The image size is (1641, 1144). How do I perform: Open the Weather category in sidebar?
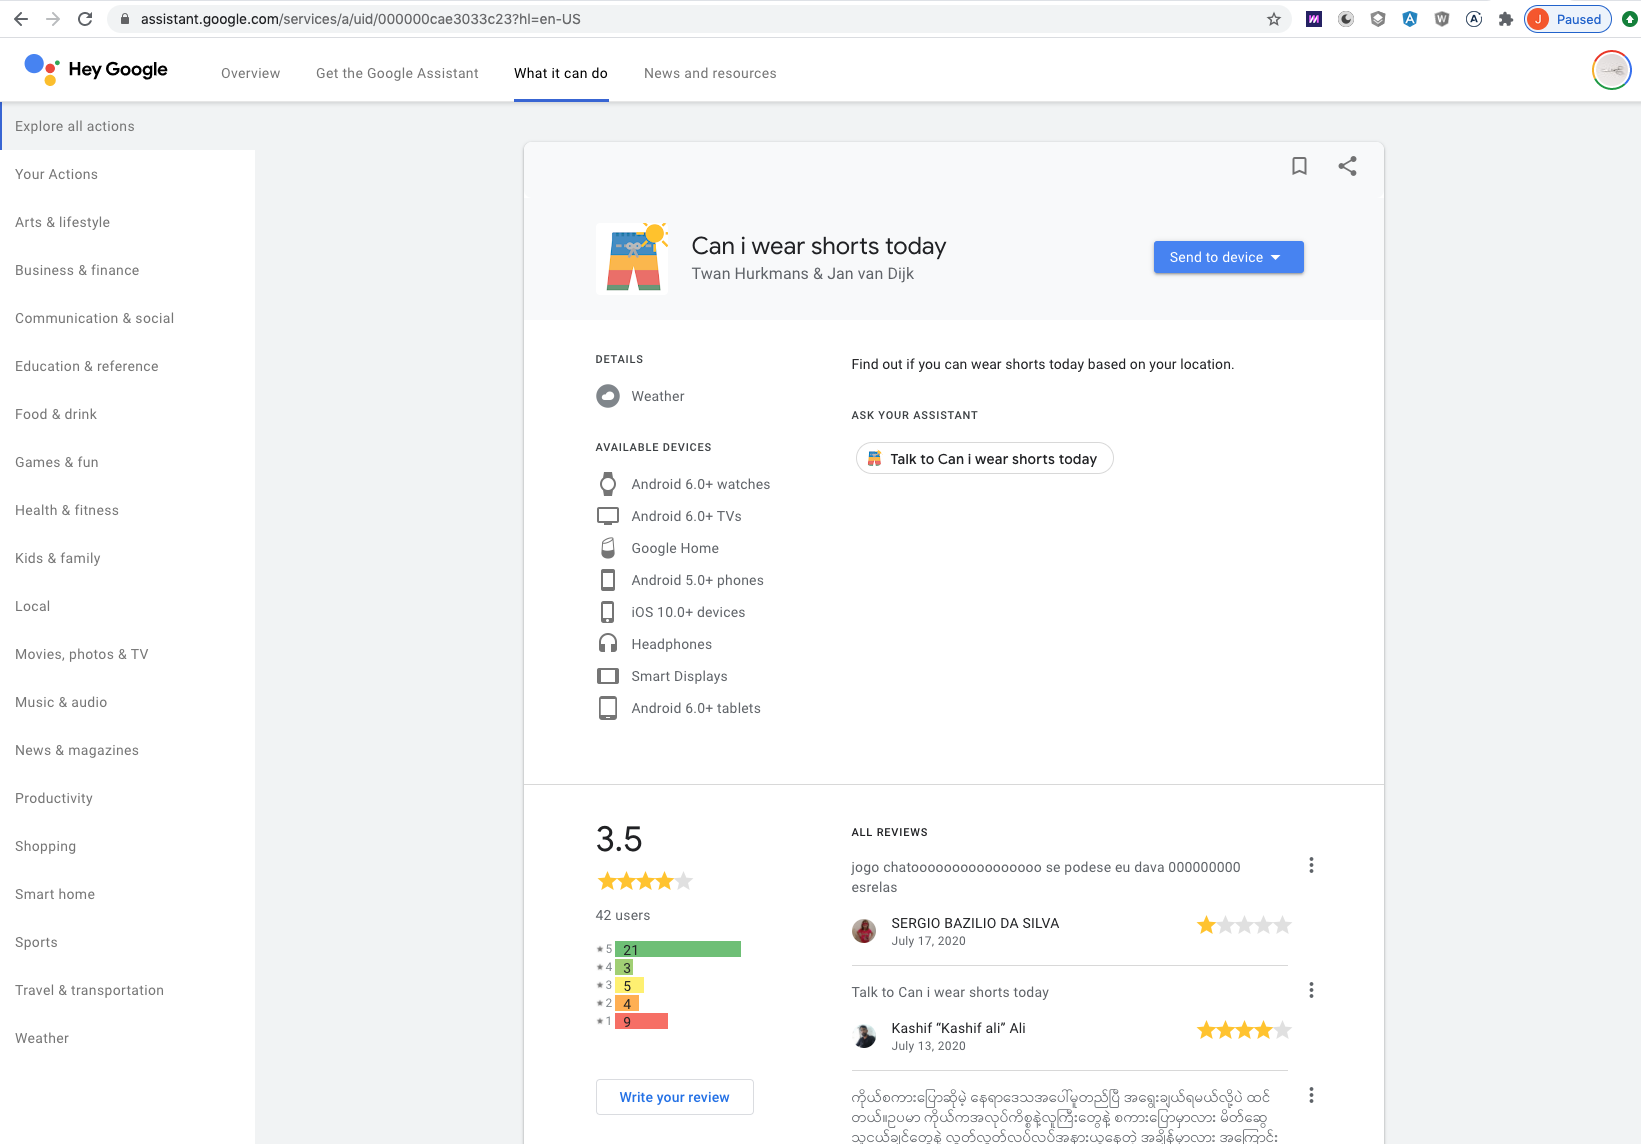(x=128, y=1038)
